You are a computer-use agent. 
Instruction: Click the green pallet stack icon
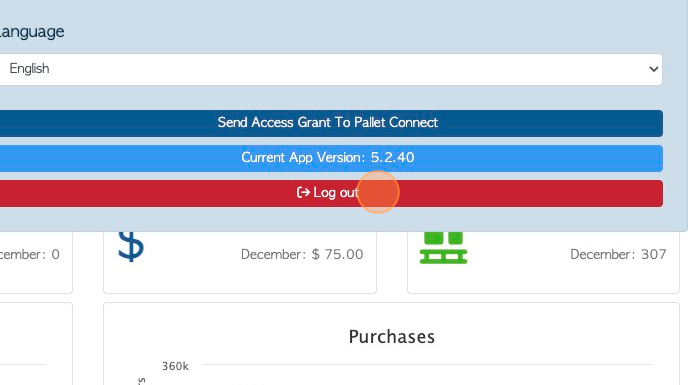coord(443,248)
